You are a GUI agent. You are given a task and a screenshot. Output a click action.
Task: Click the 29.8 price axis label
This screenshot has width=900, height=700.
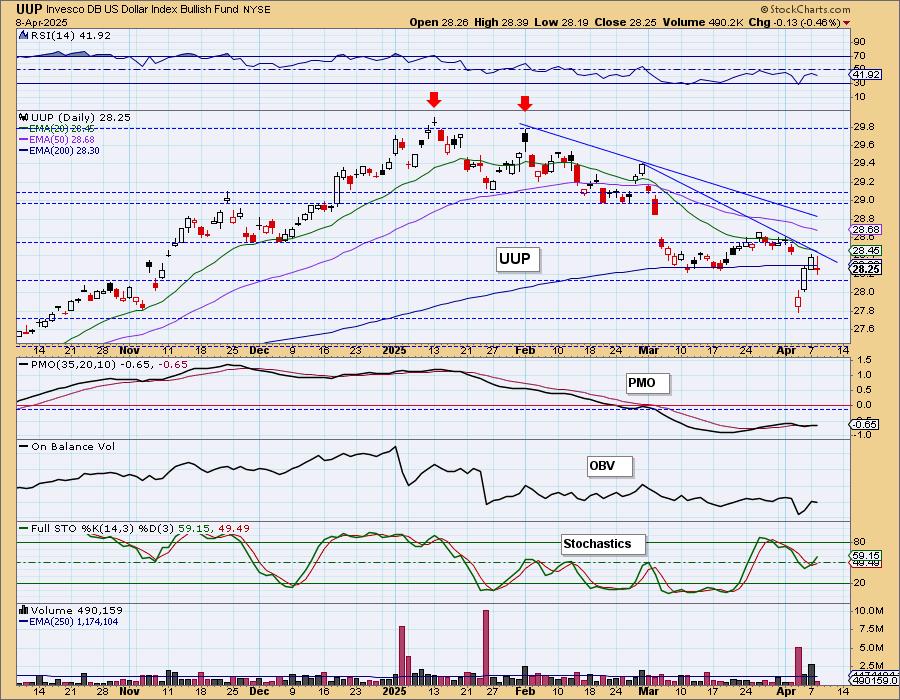[864, 126]
